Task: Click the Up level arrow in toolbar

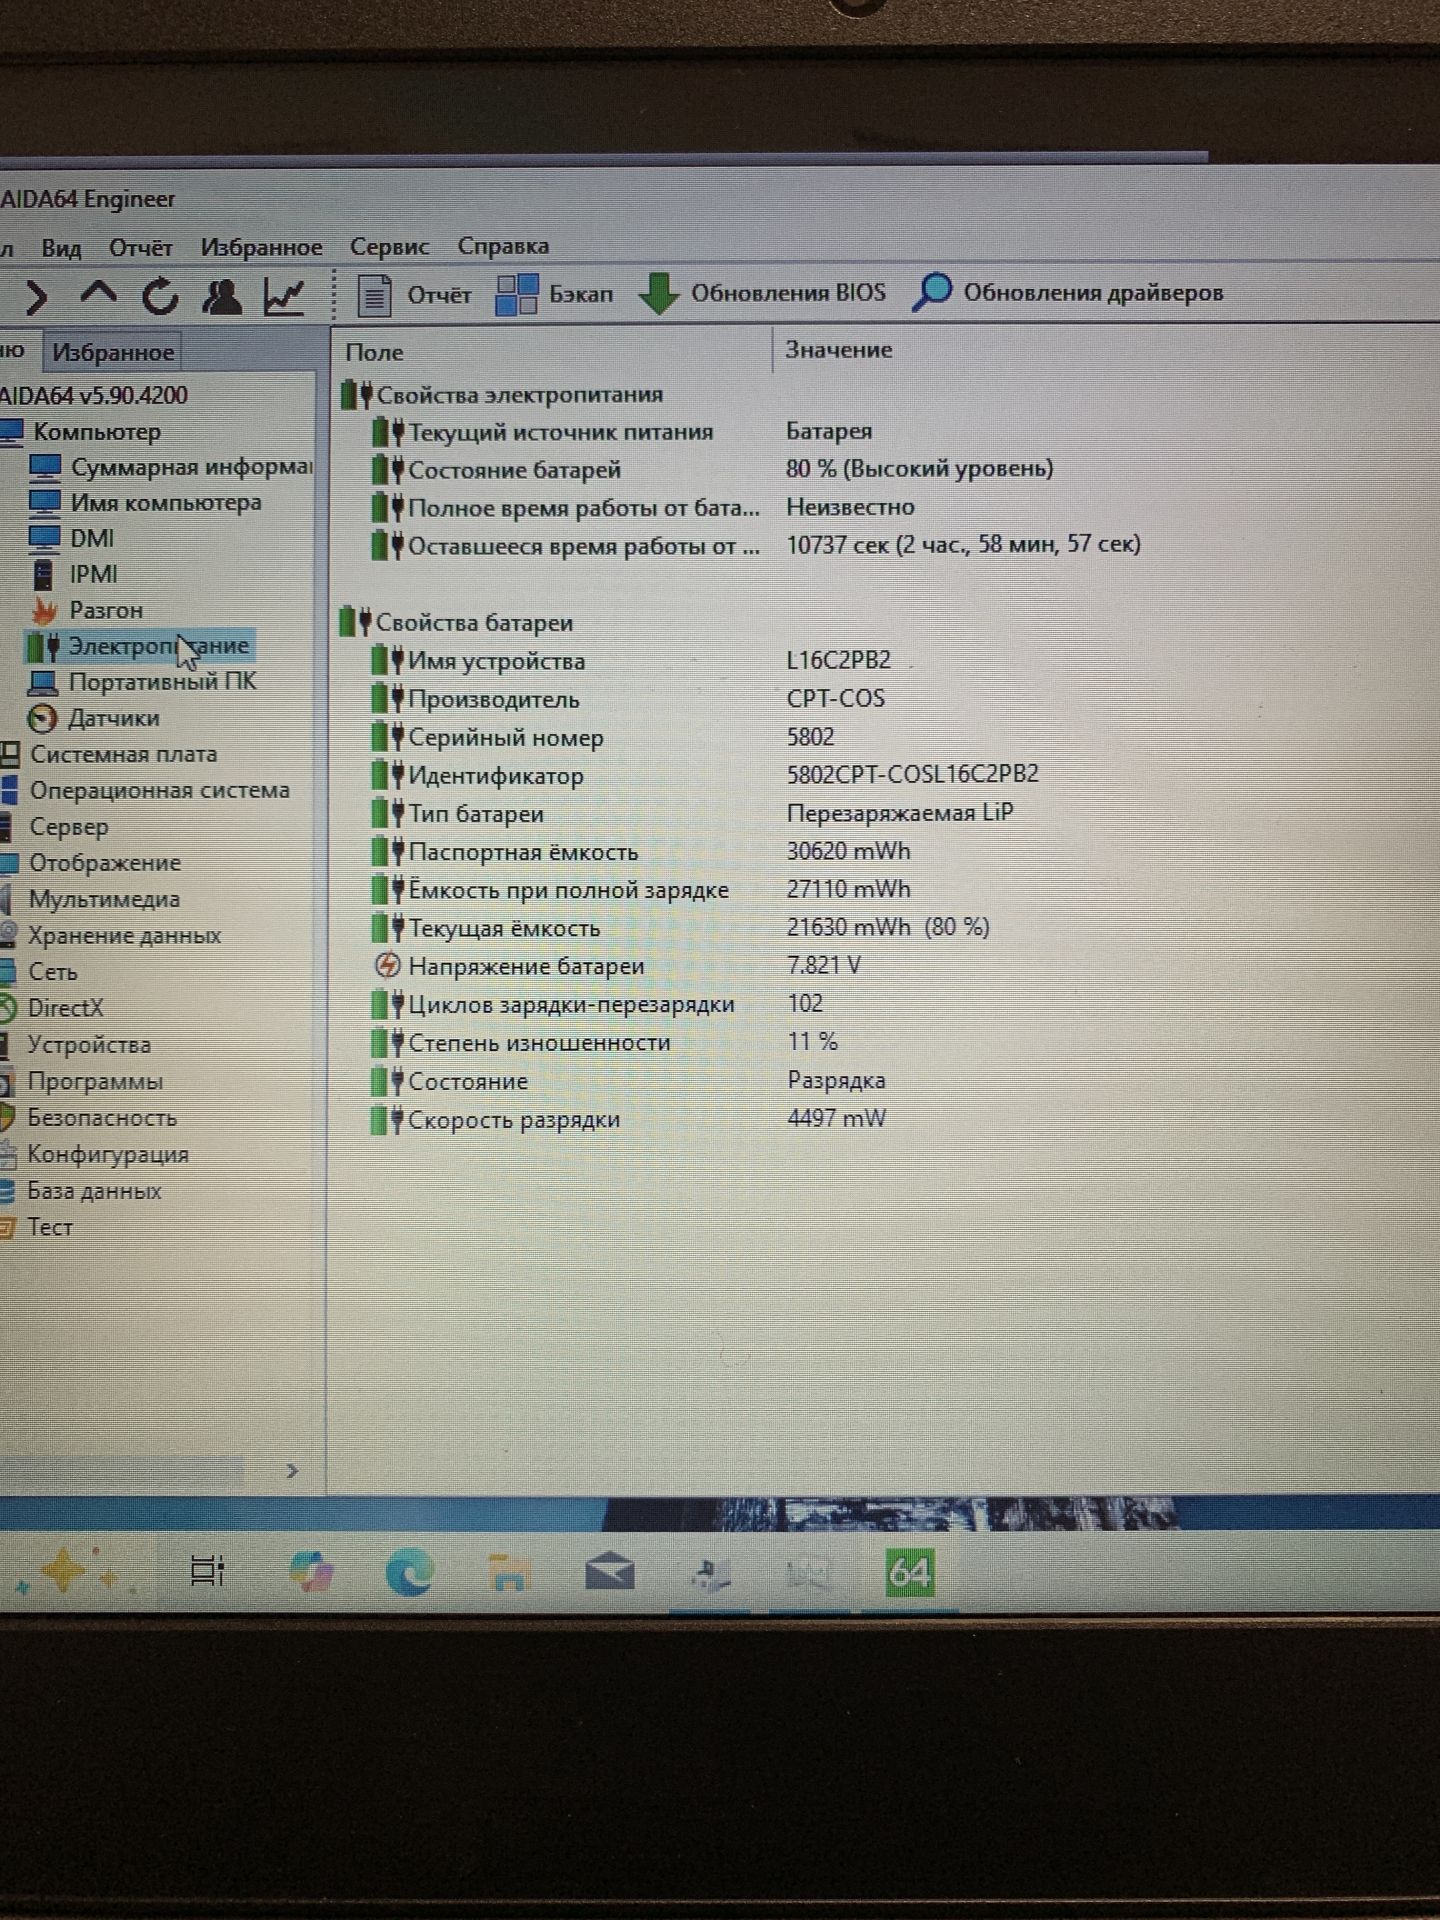Action: [97, 295]
